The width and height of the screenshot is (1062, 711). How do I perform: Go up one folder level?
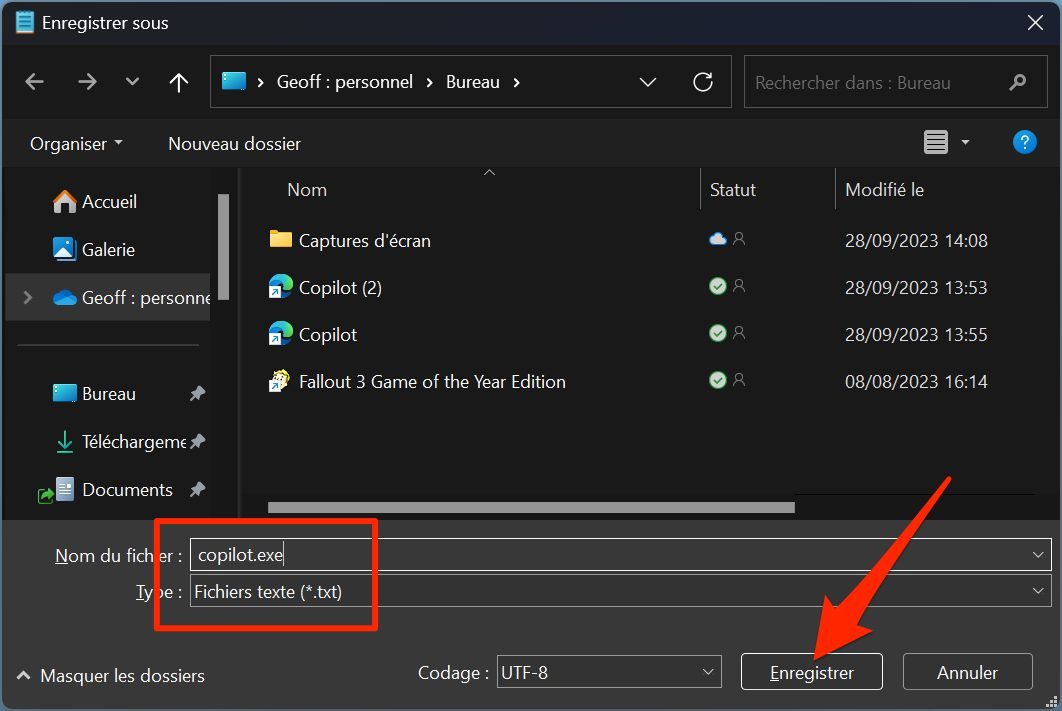click(x=178, y=82)
